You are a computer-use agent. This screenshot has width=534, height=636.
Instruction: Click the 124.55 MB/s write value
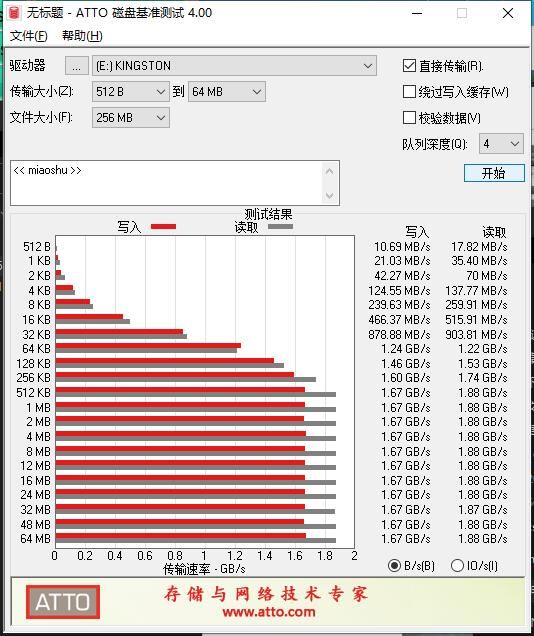[399, 291]
